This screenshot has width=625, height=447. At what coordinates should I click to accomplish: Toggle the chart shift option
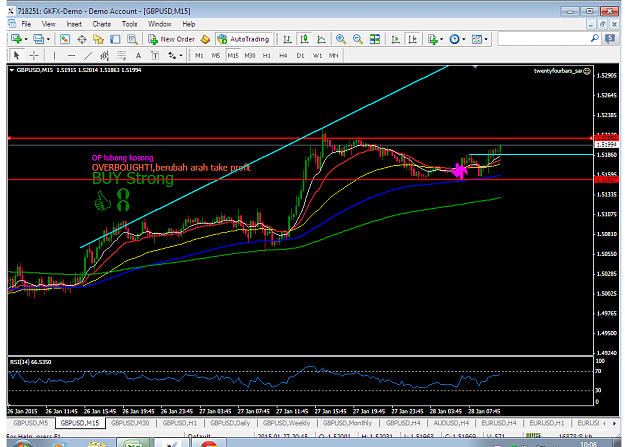click(412, 39)
